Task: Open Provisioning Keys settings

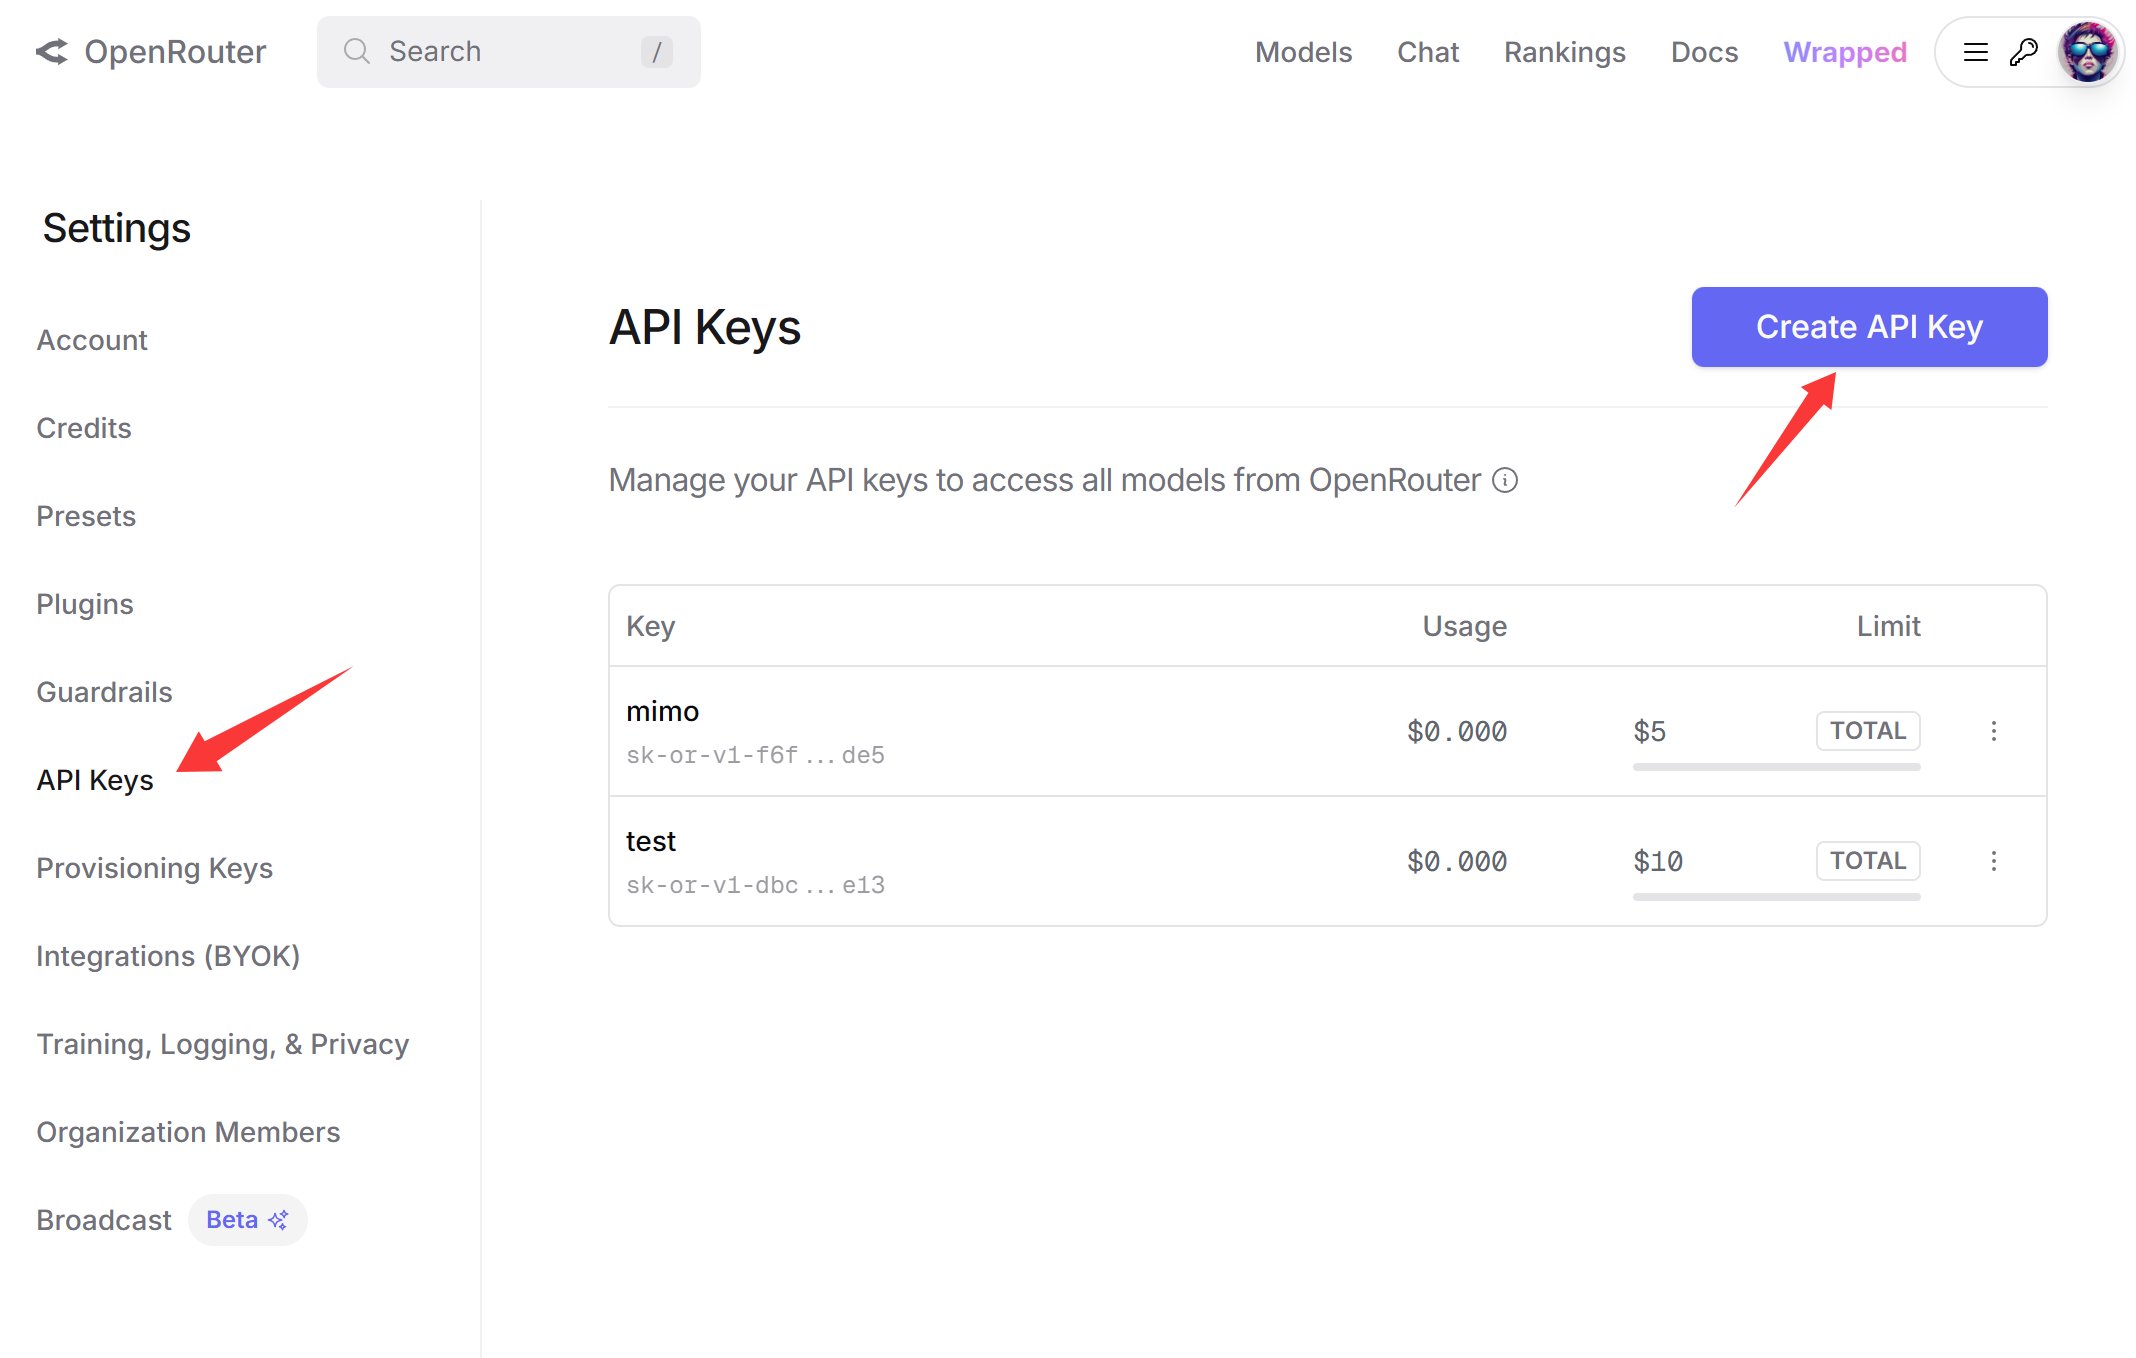Action: (x=154, y=868)
